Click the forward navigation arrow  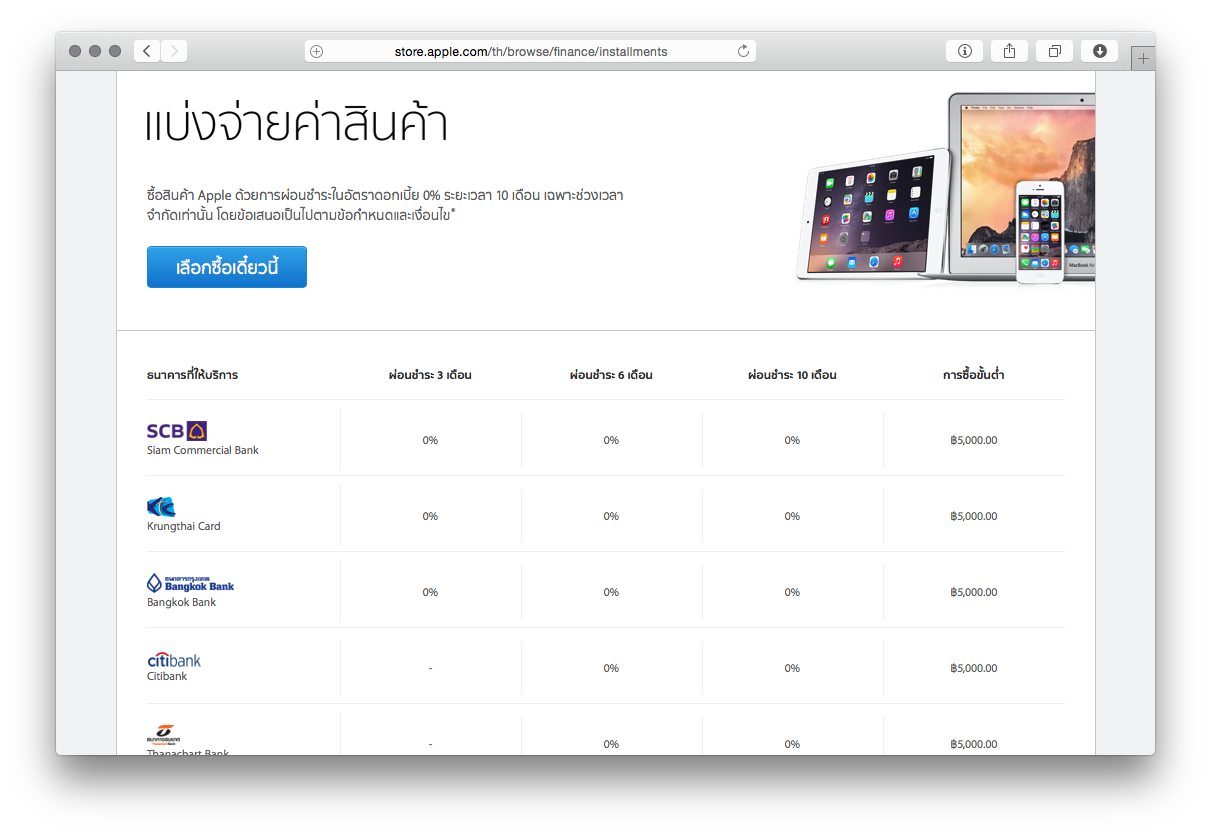(x=174, y=51)
